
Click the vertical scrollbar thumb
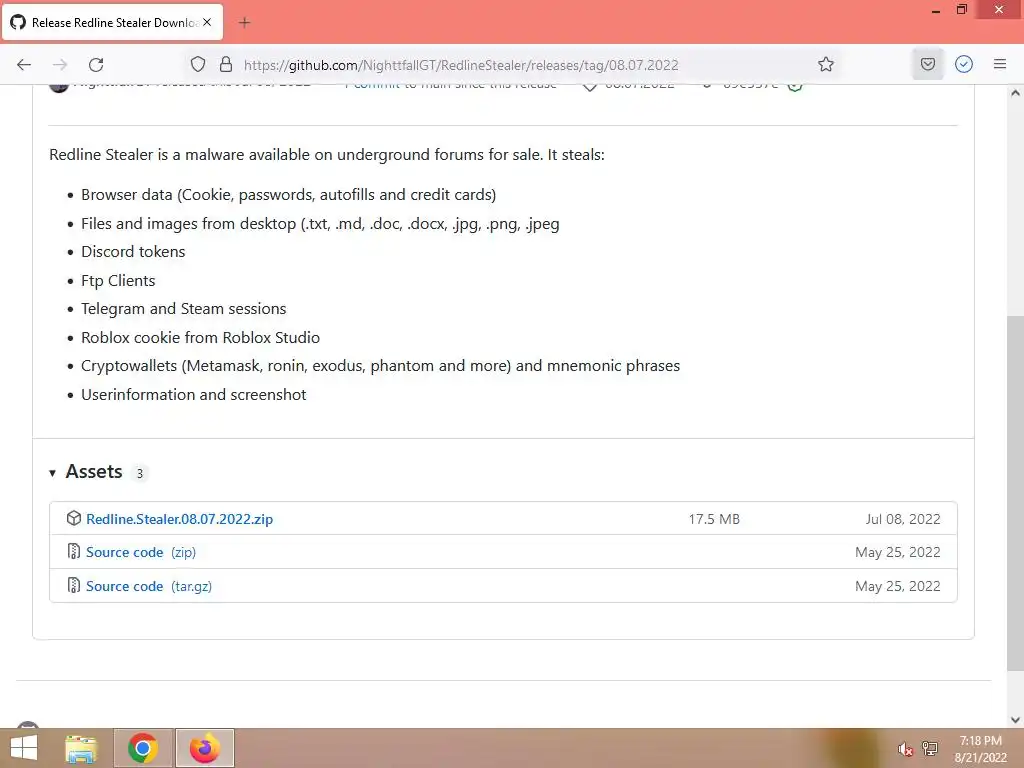(1015, 493)
